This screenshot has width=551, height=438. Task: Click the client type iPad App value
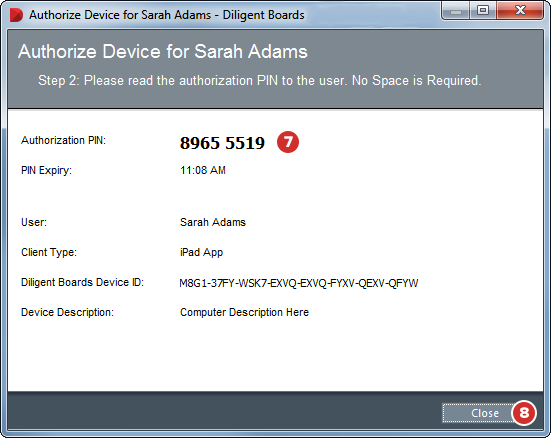(201, 252)
